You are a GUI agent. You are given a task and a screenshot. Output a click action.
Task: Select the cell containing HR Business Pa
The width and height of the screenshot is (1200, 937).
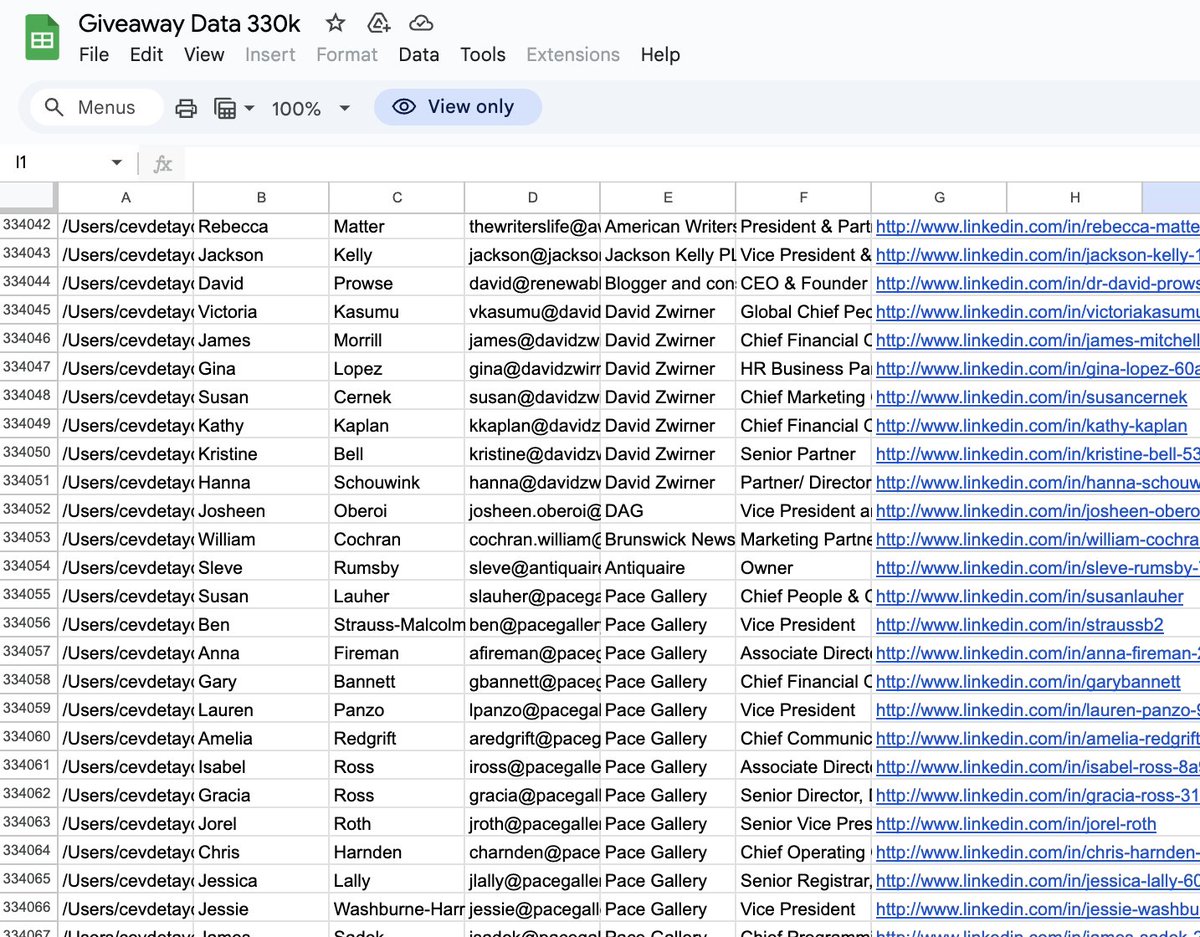[x=803, y=369]
